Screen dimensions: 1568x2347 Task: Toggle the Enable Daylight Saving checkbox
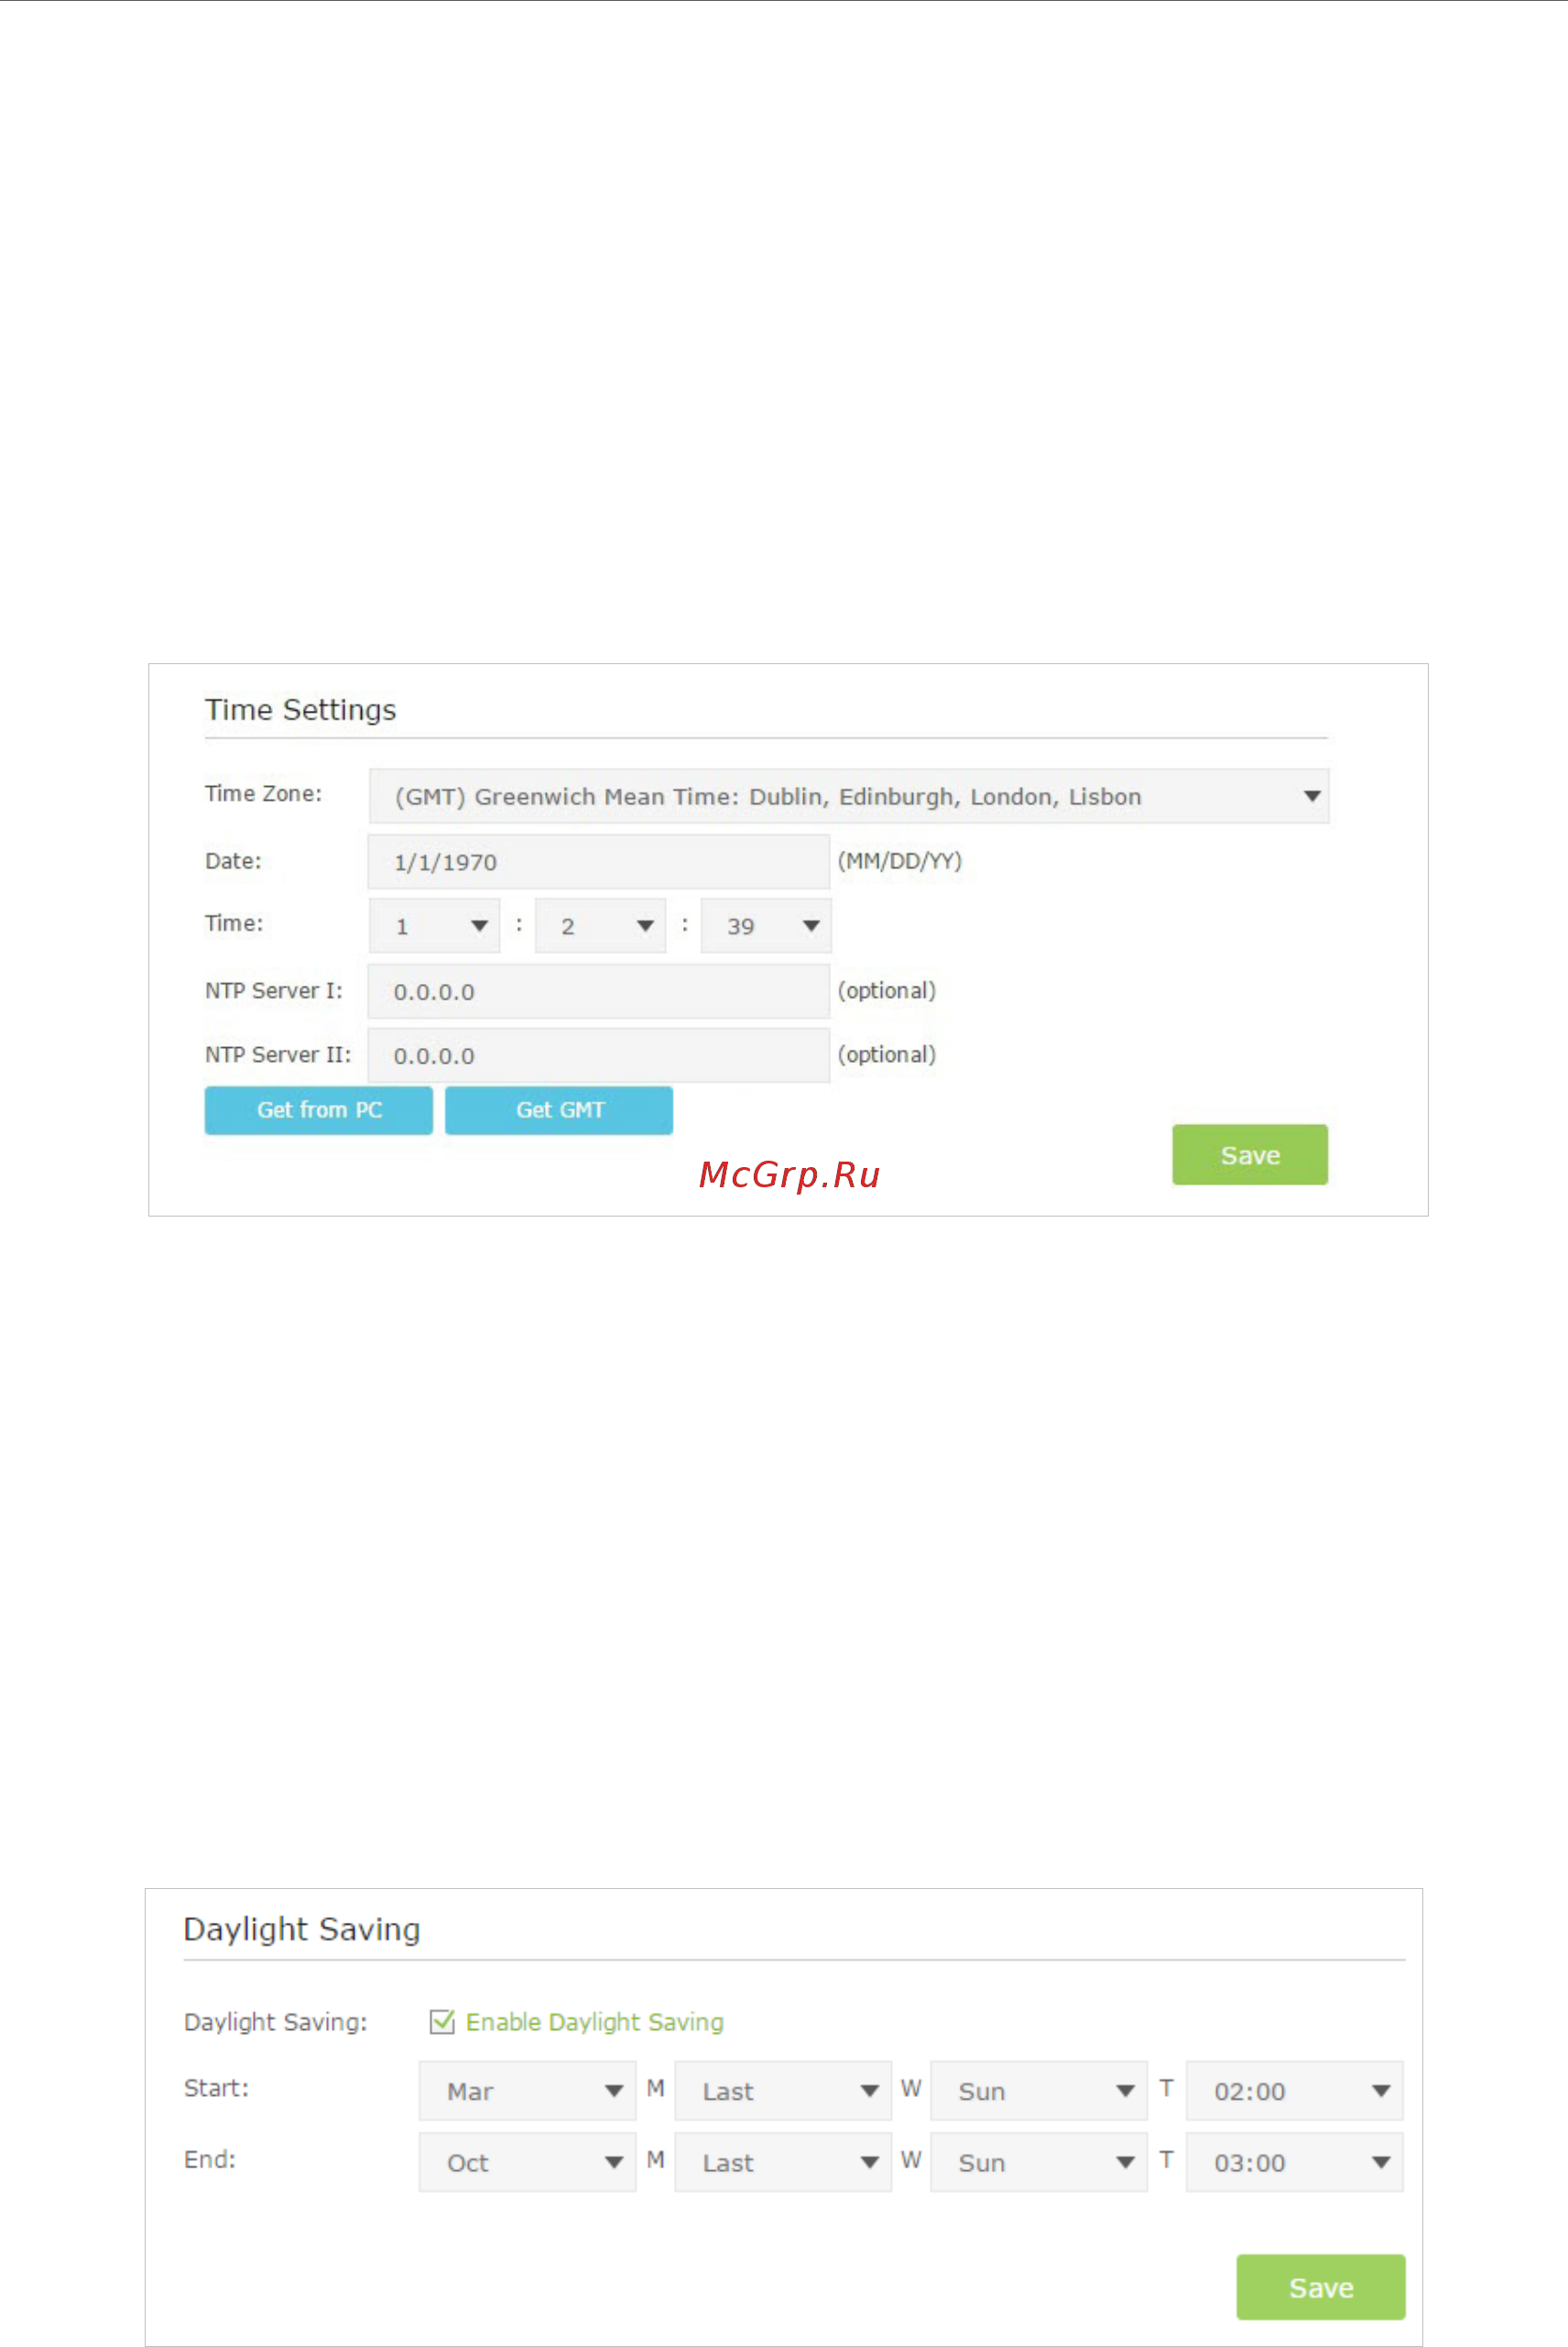coord(442,2022)
